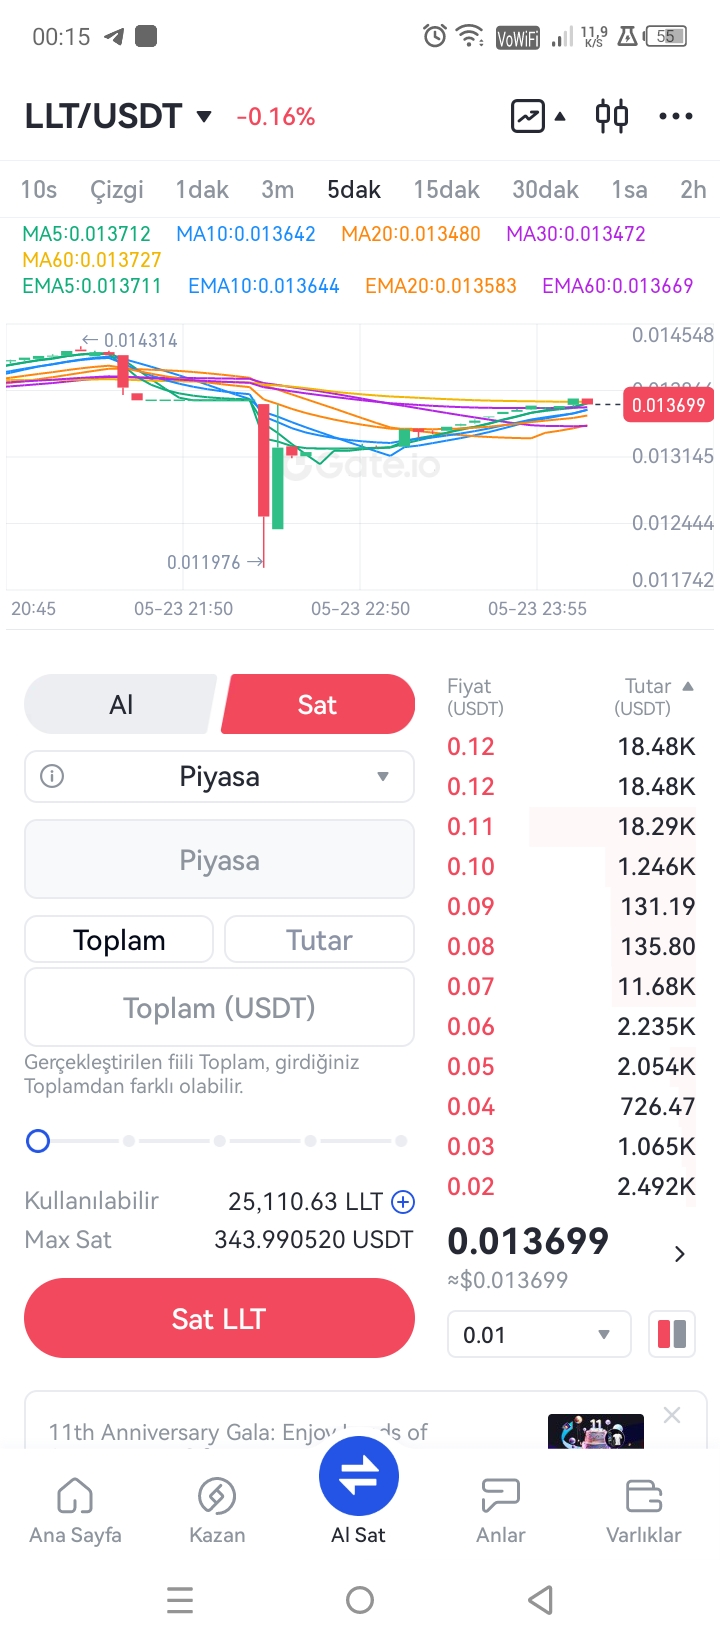
Task: Open candlestick indicator settings icon
Action: tap(612, 116)
